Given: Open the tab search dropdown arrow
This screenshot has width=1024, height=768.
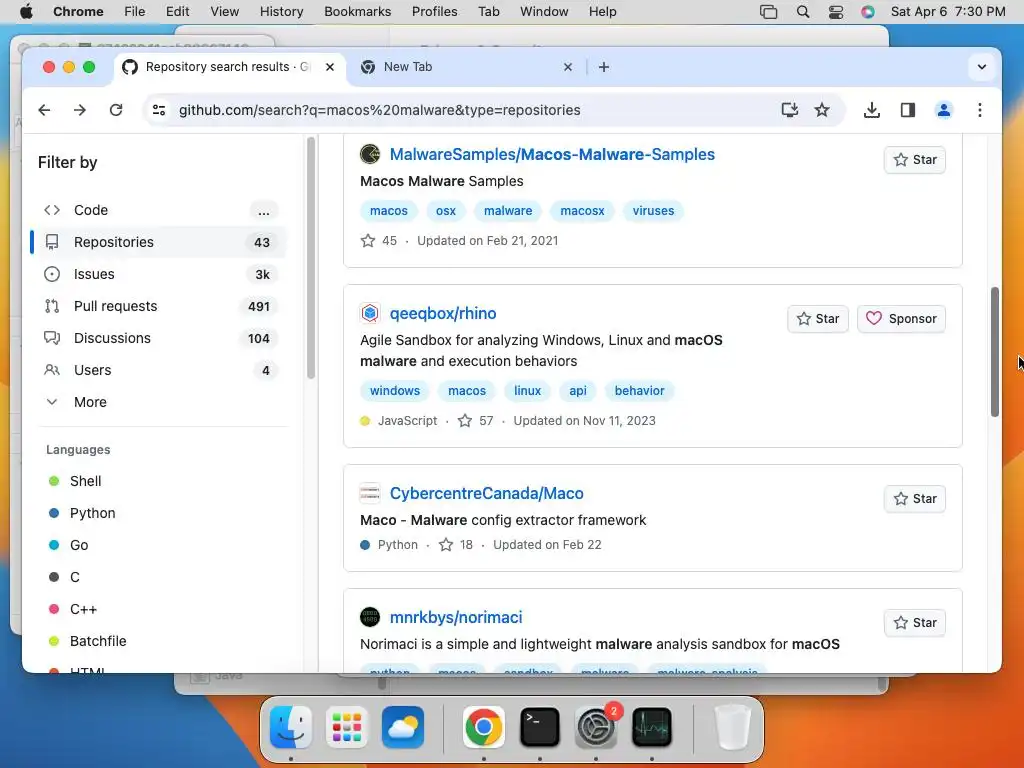Looking at the screenshot, I should [x=982, y=67].
